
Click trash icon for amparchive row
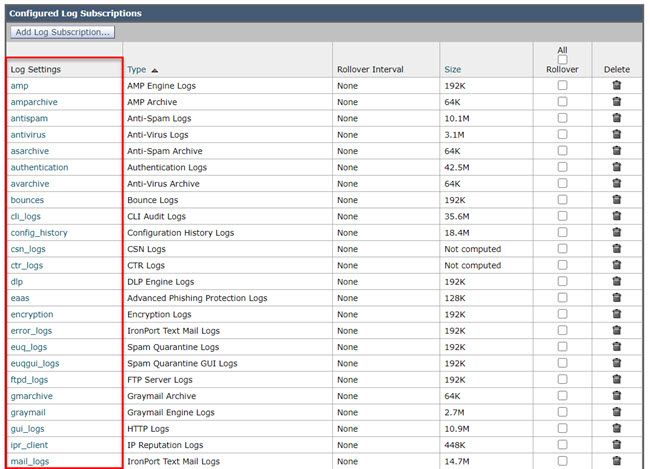tap(616, 101)
